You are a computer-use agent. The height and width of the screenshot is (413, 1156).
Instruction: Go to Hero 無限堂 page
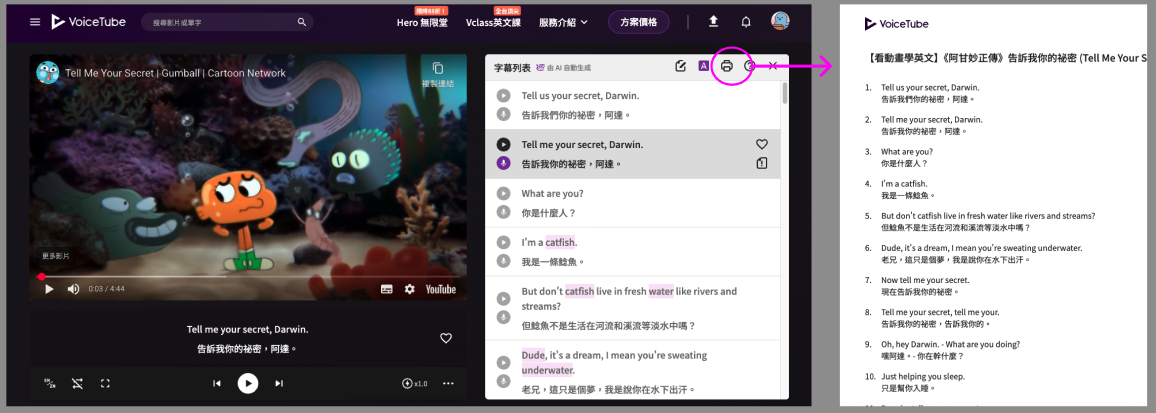coord(421,22)
